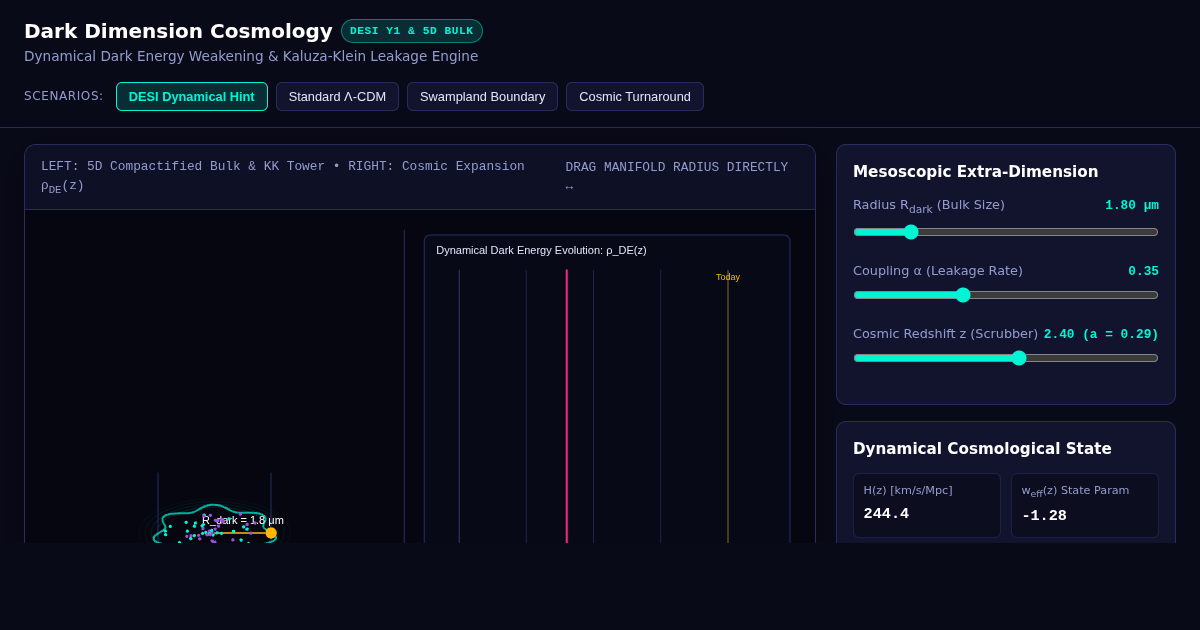Click the Dynamical Cosmological State heading
This screenshot has height=630, width=1200.
click(982, 449)
